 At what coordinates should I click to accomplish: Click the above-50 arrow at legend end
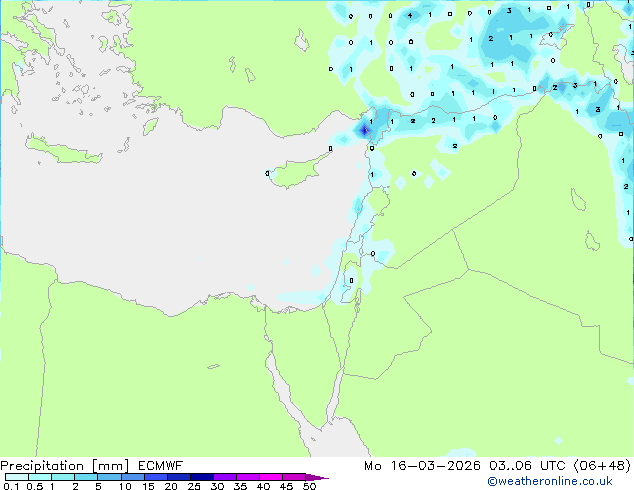317,477
